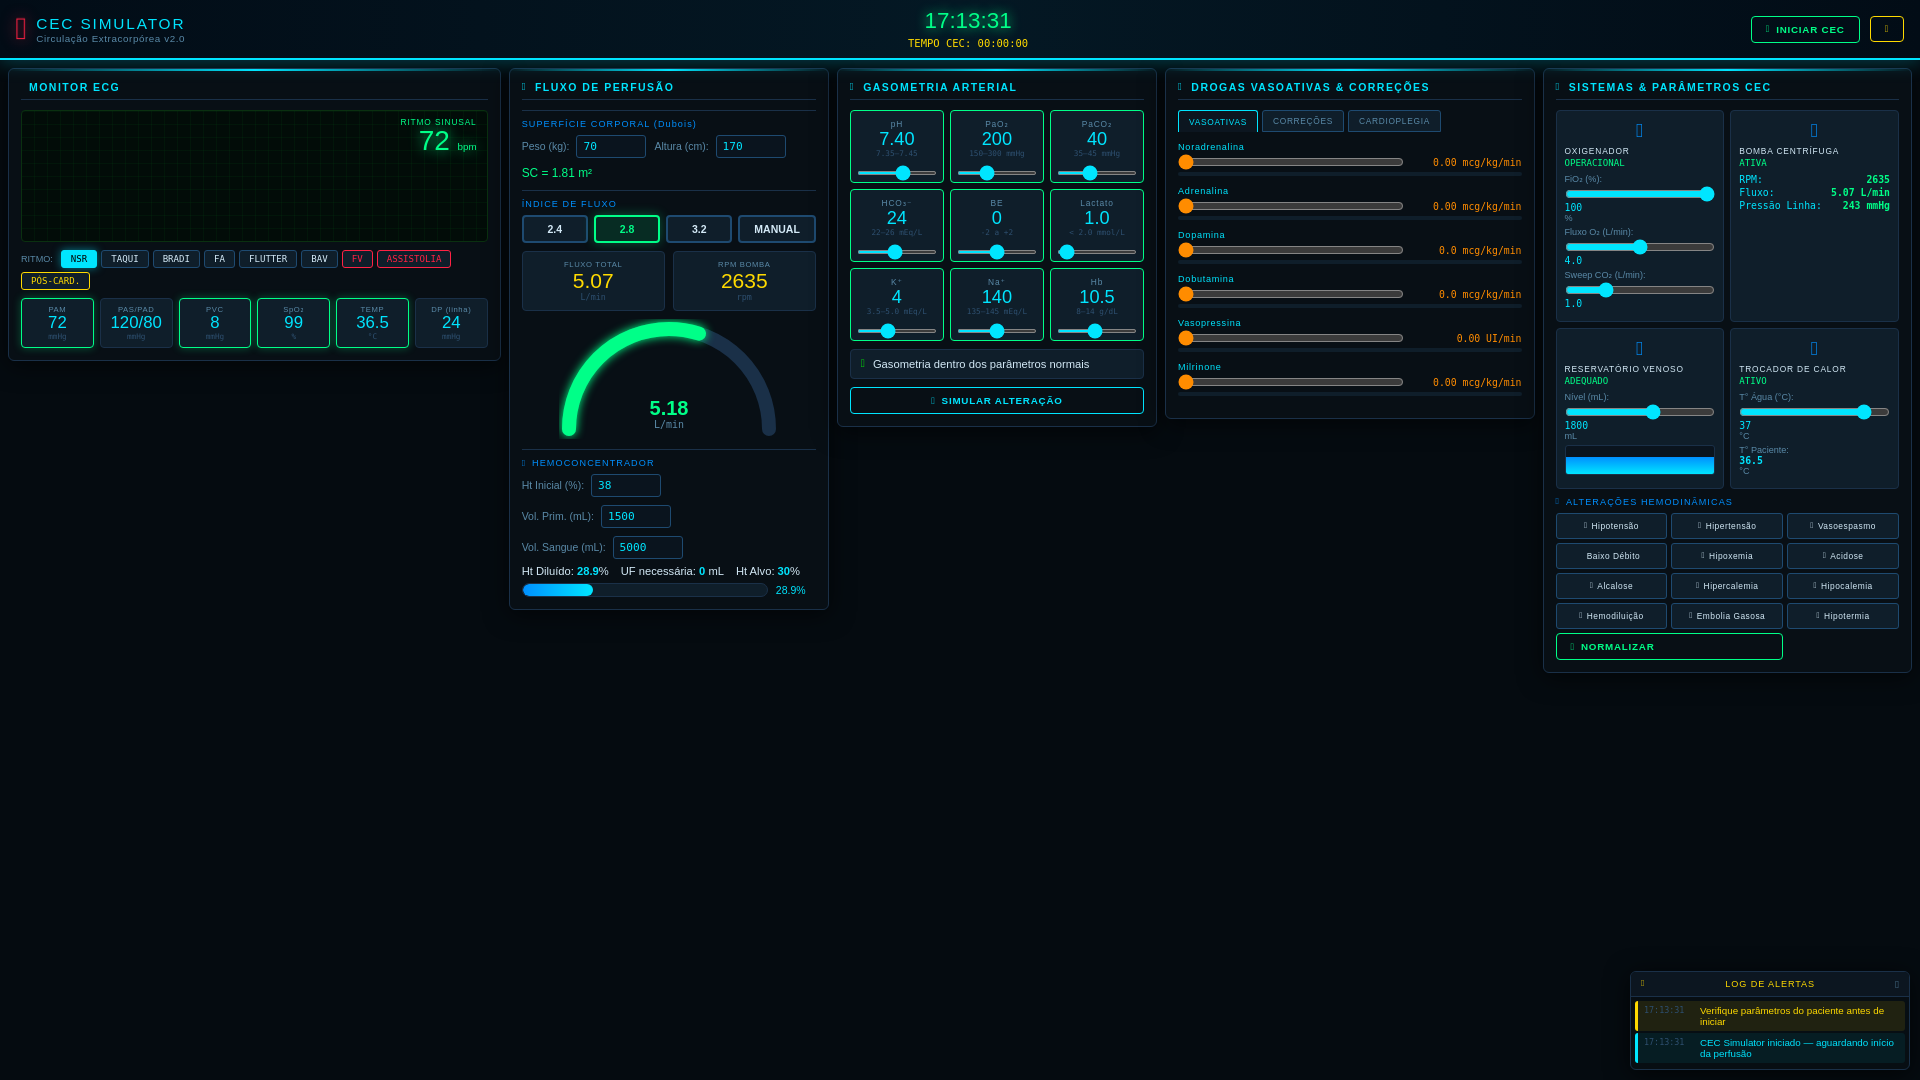
Task: Trigger the Hipertensão alteration
Action: click(1727, 526)
